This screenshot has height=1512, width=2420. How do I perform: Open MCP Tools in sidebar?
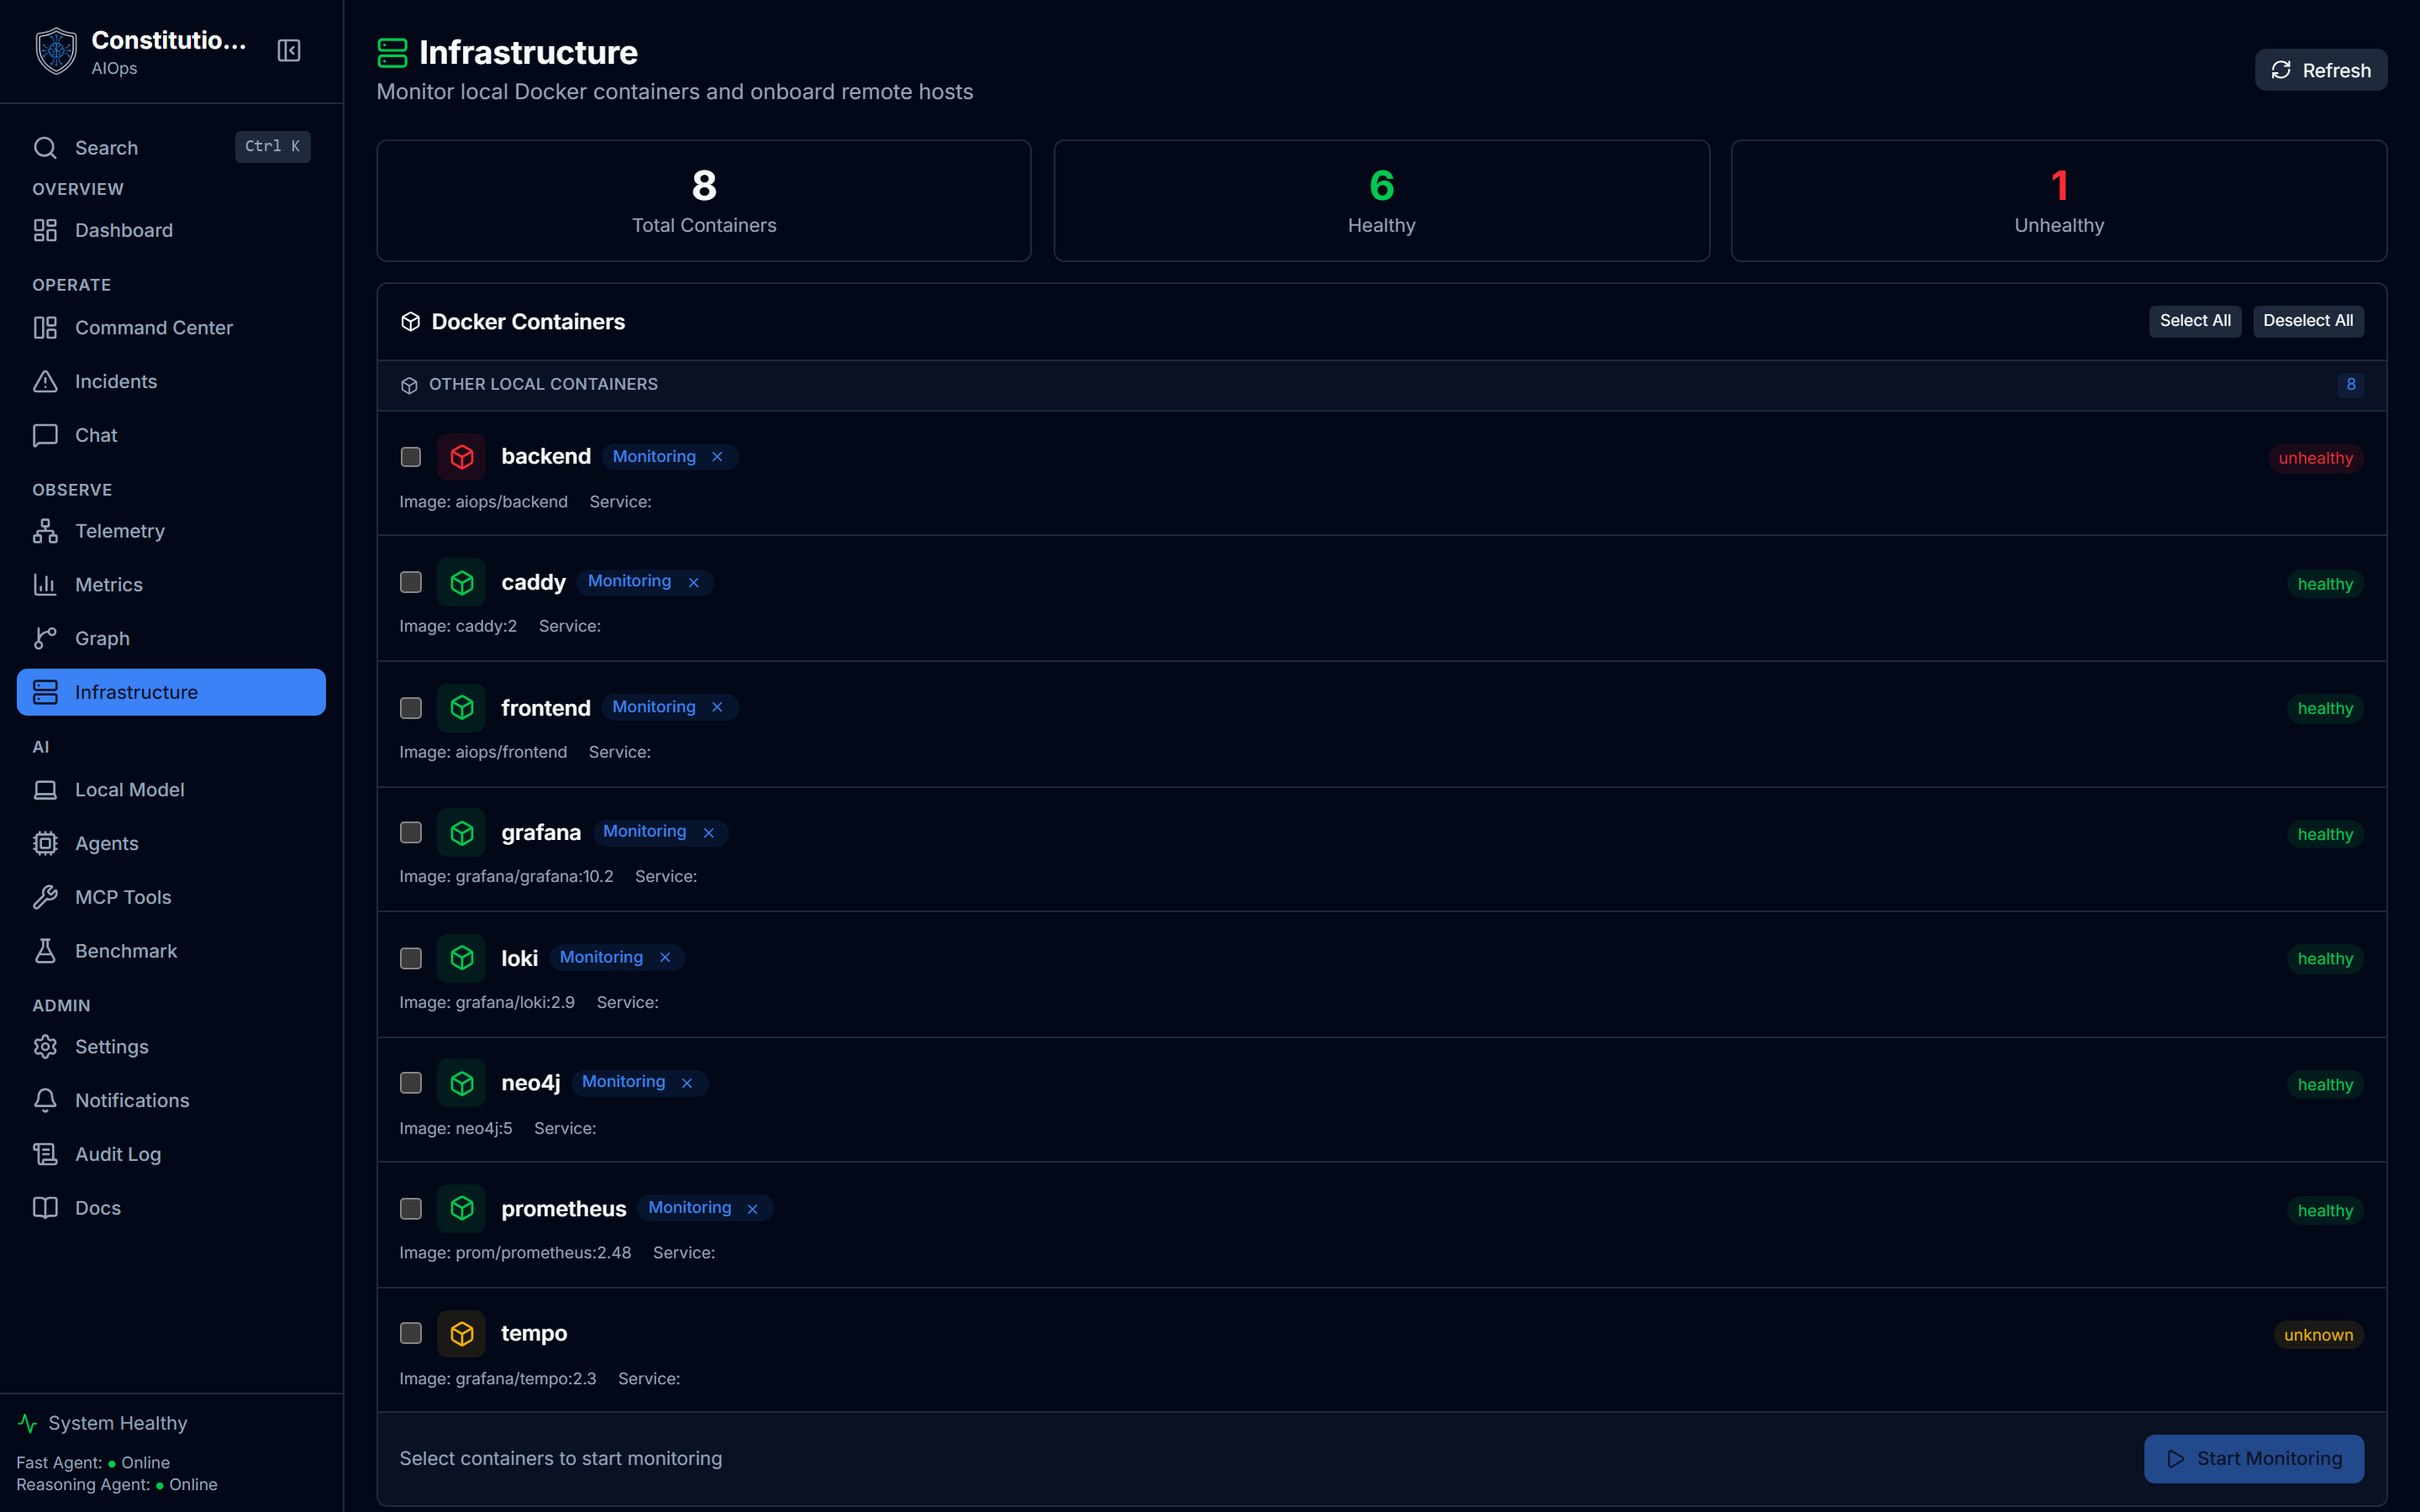click(171, 897)
